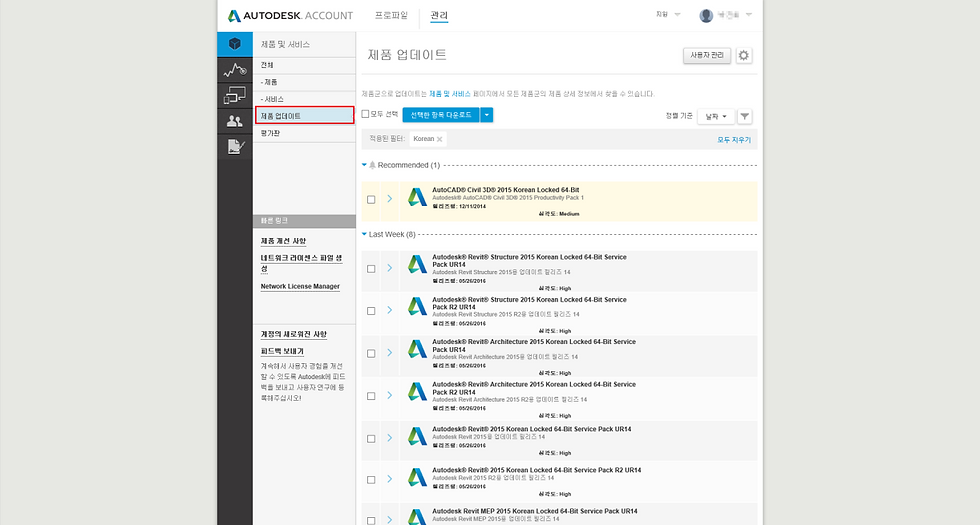Open 제품 개선 사항 quick link

coord(283,241)
